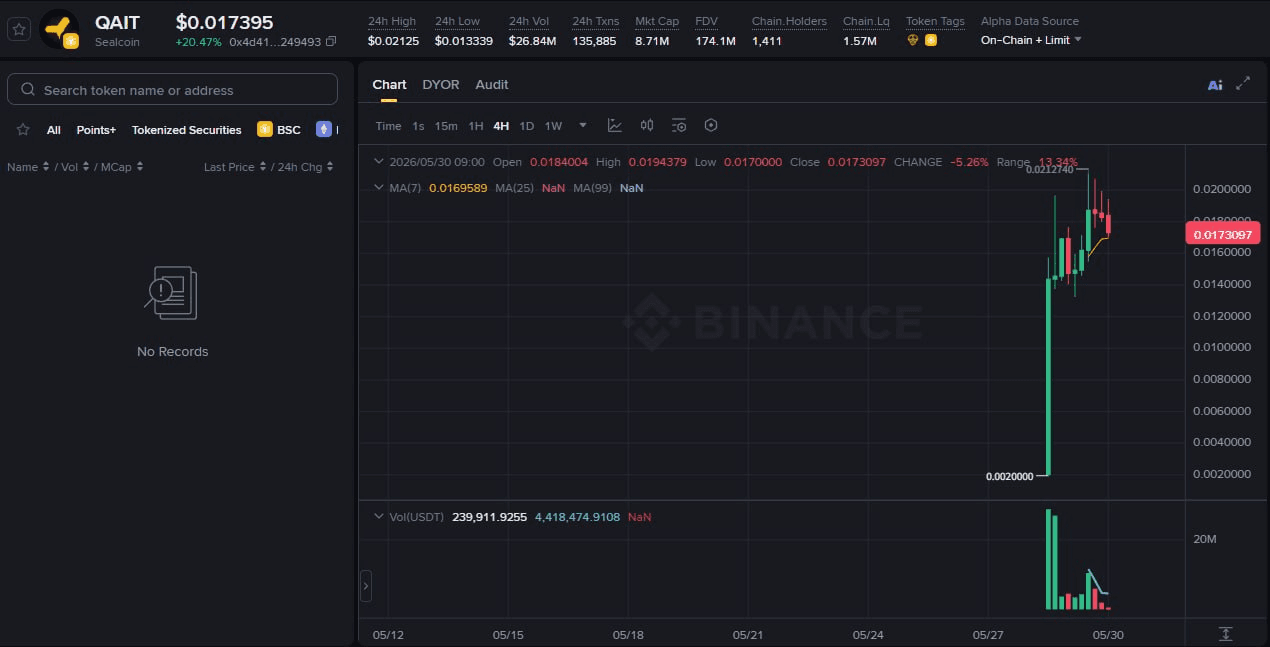This screenshot has width=1270, height=647.
Task: Click the 05/27 date on time axis
Action: click(x=988, y=635)
